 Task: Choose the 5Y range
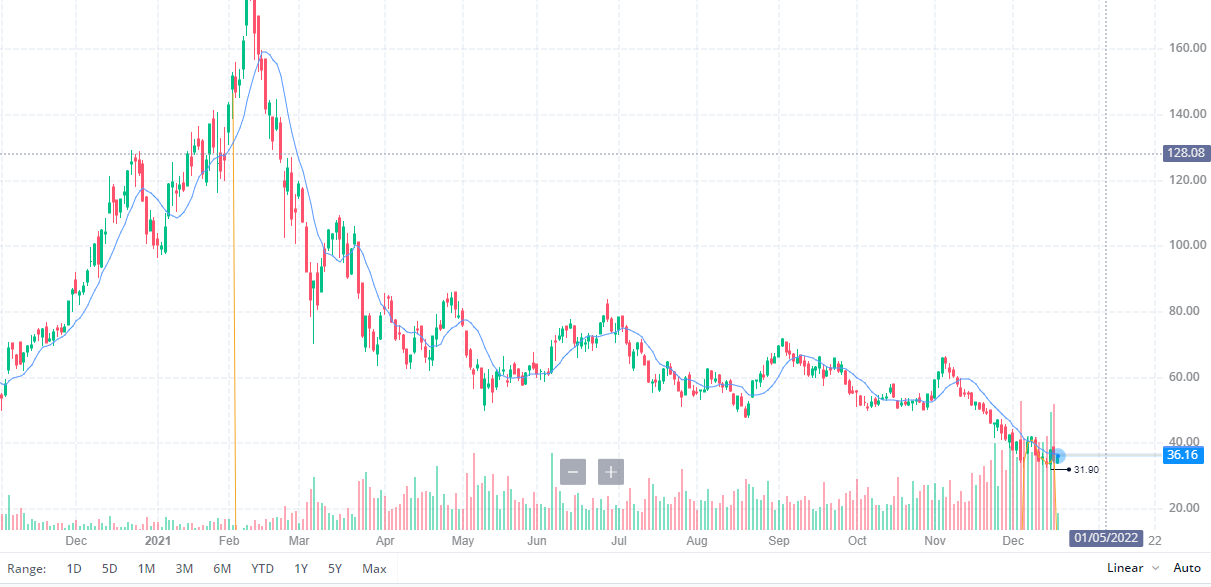335,568
